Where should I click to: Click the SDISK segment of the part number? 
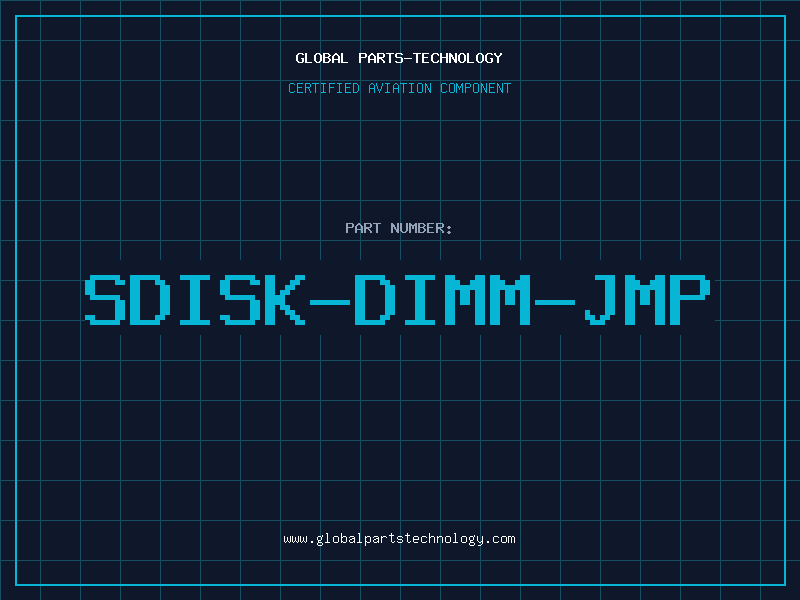tap(195, 300)
